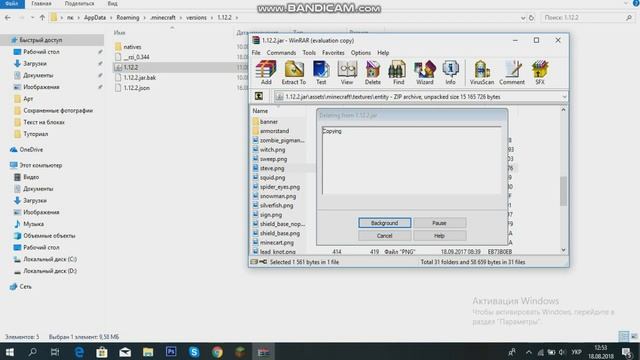Select 1.12.2.json file in Explorer

(x=136, y=88)
